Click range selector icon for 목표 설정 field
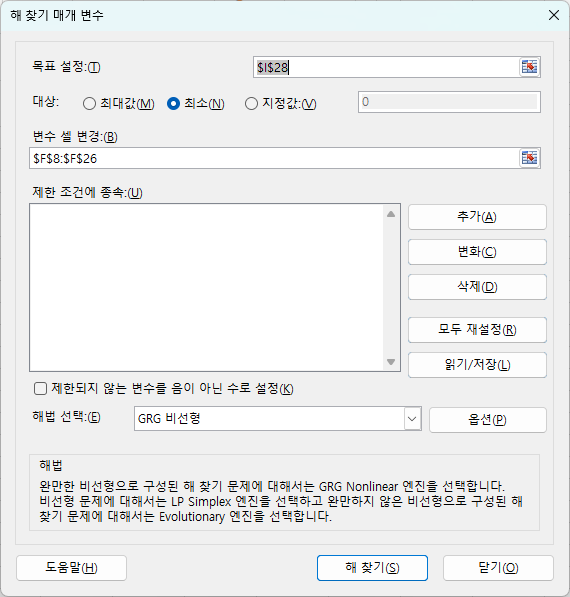Screen dimensions: 570x597 [529, 67]
